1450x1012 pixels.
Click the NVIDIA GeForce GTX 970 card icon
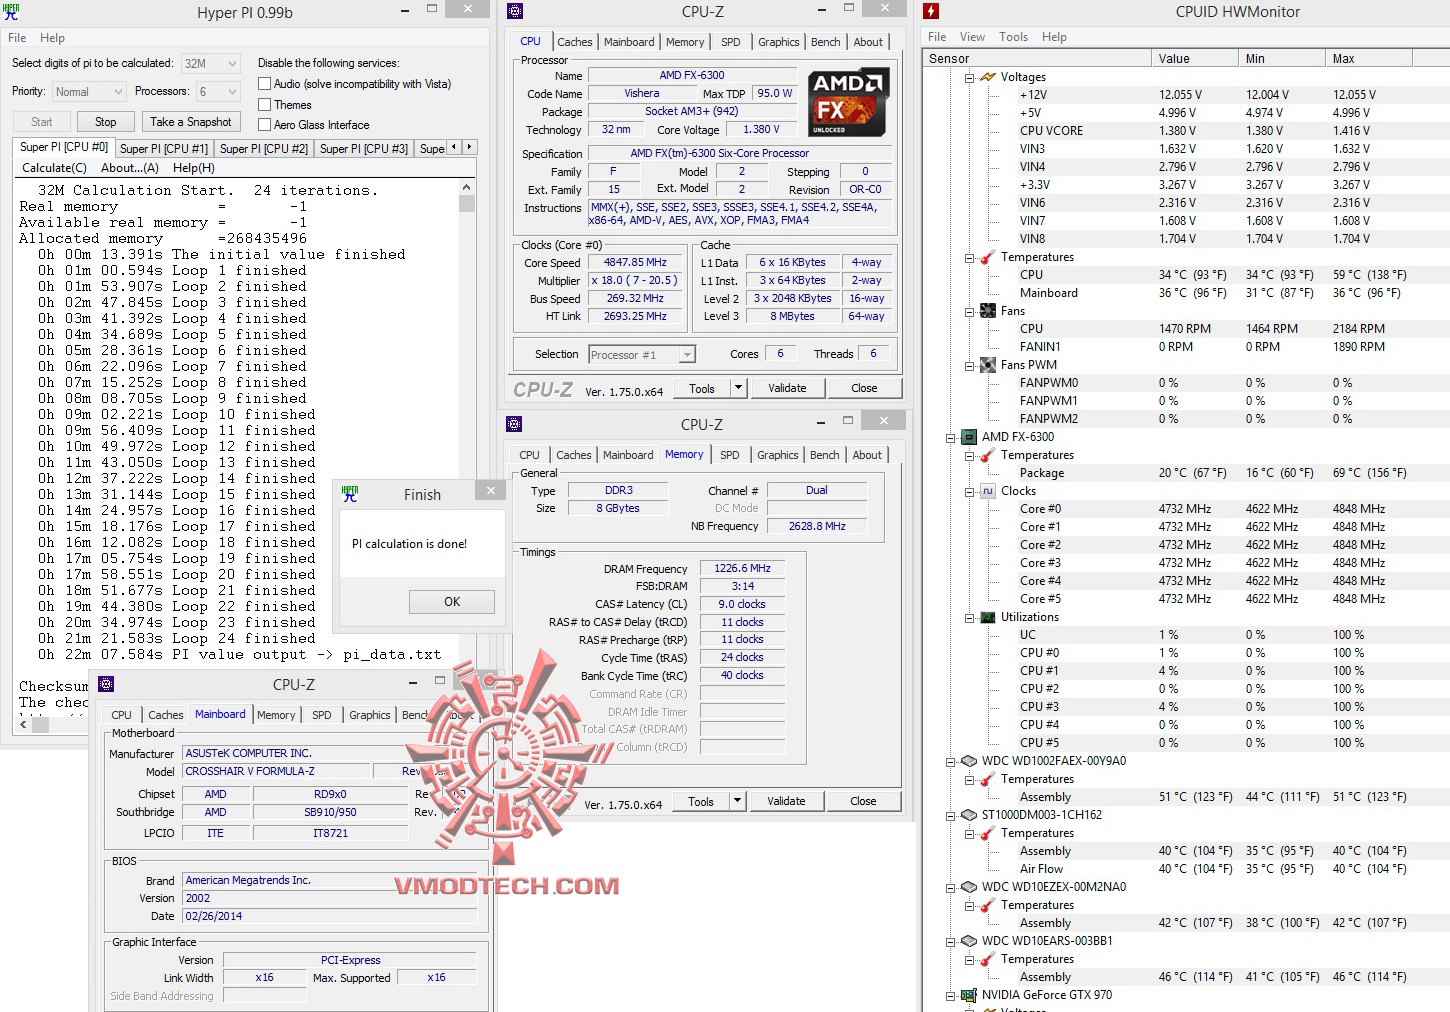click(x=969, y=995)
